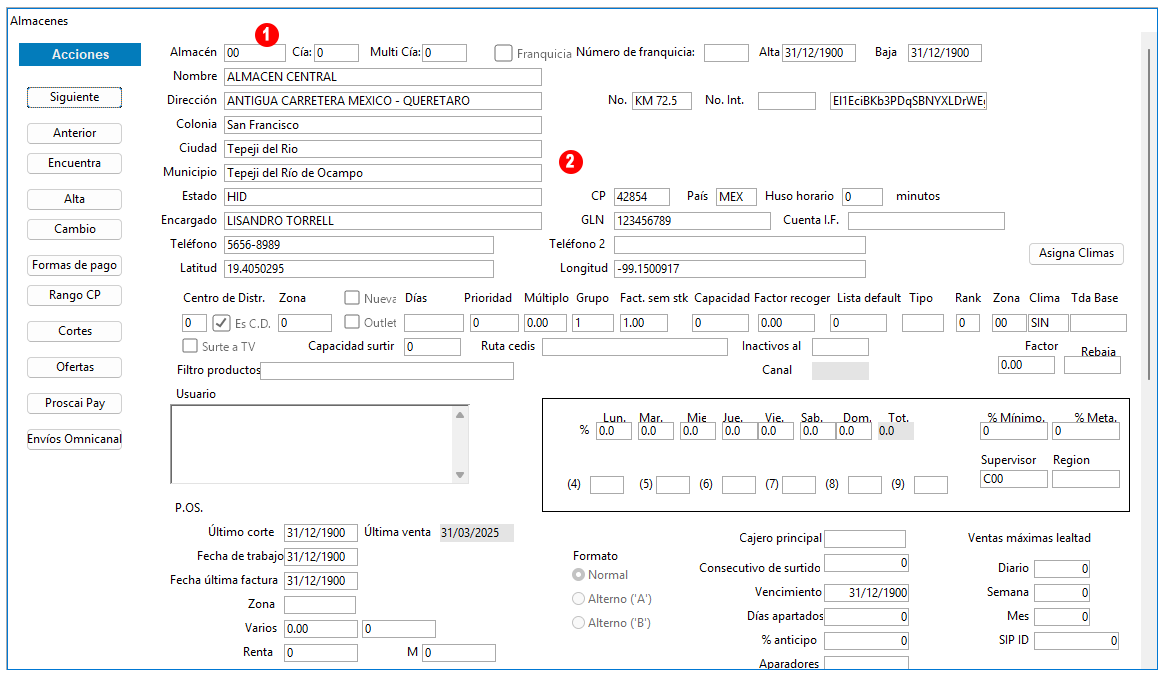Click the Asigna Climas button
Image resolution: width=1169 pixels, height=678 pixels.
[x=1077, y=253]
